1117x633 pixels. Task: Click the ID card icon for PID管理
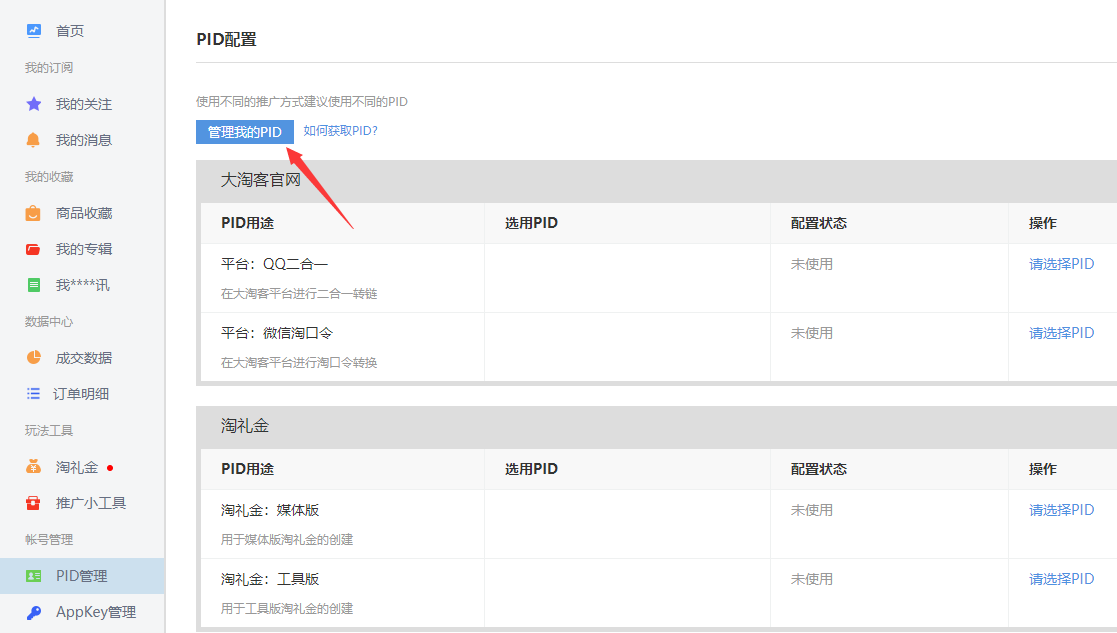(x=34, y=576)
